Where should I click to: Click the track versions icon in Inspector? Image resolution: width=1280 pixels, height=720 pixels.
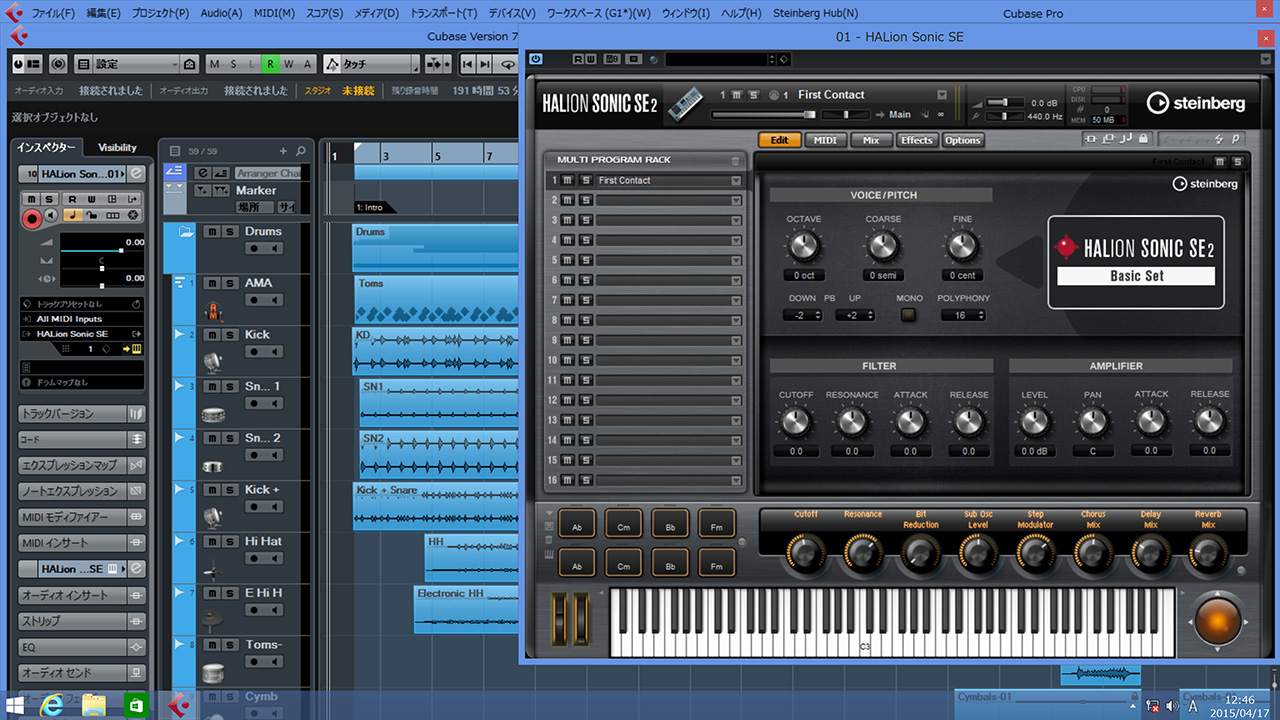(136, 414)
